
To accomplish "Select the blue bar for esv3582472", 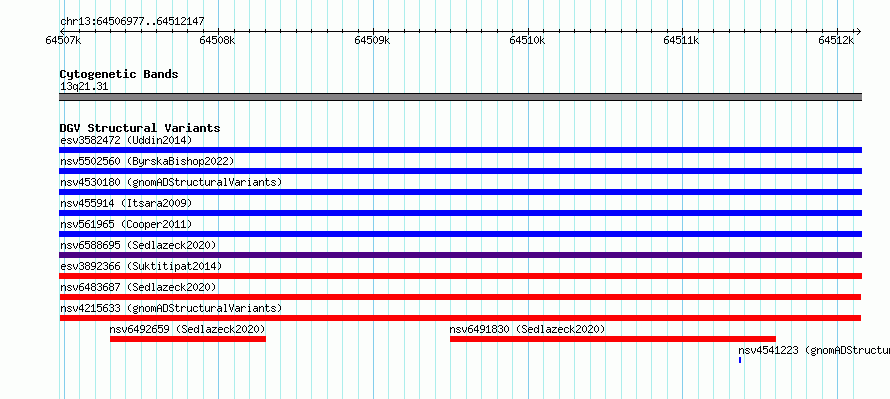I will tap(460, 150).
